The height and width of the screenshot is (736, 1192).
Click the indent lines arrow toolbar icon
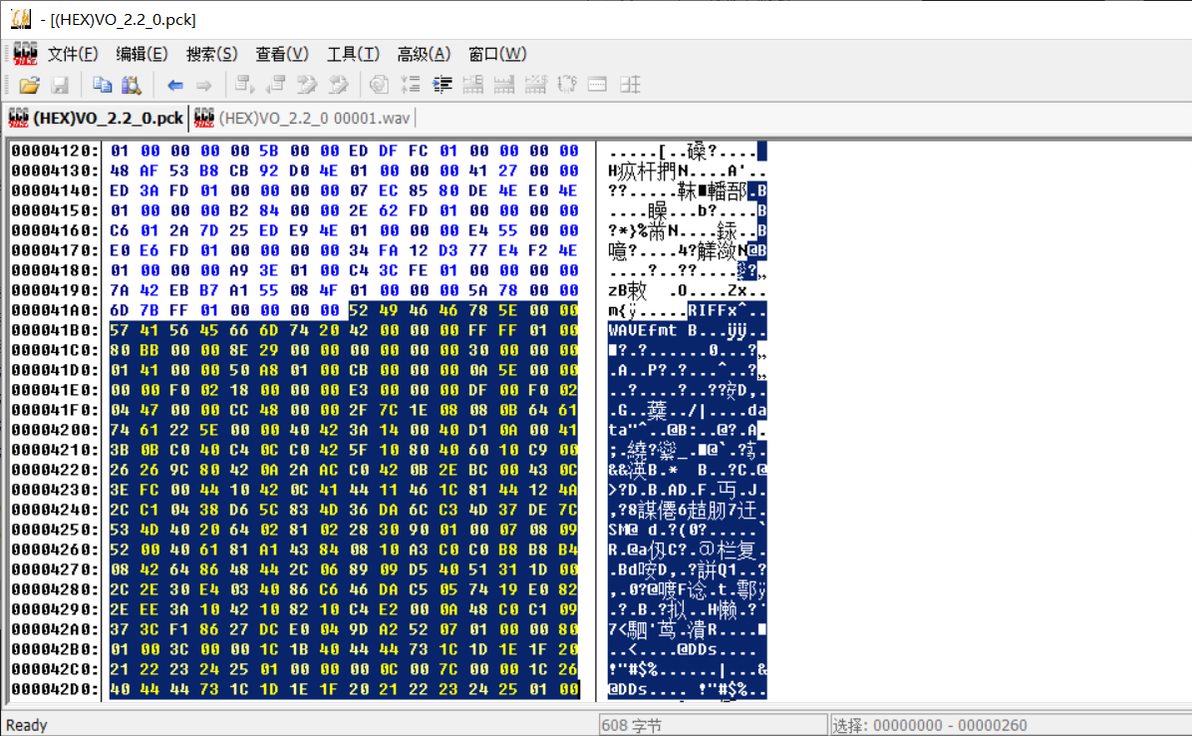pos(442,84)
